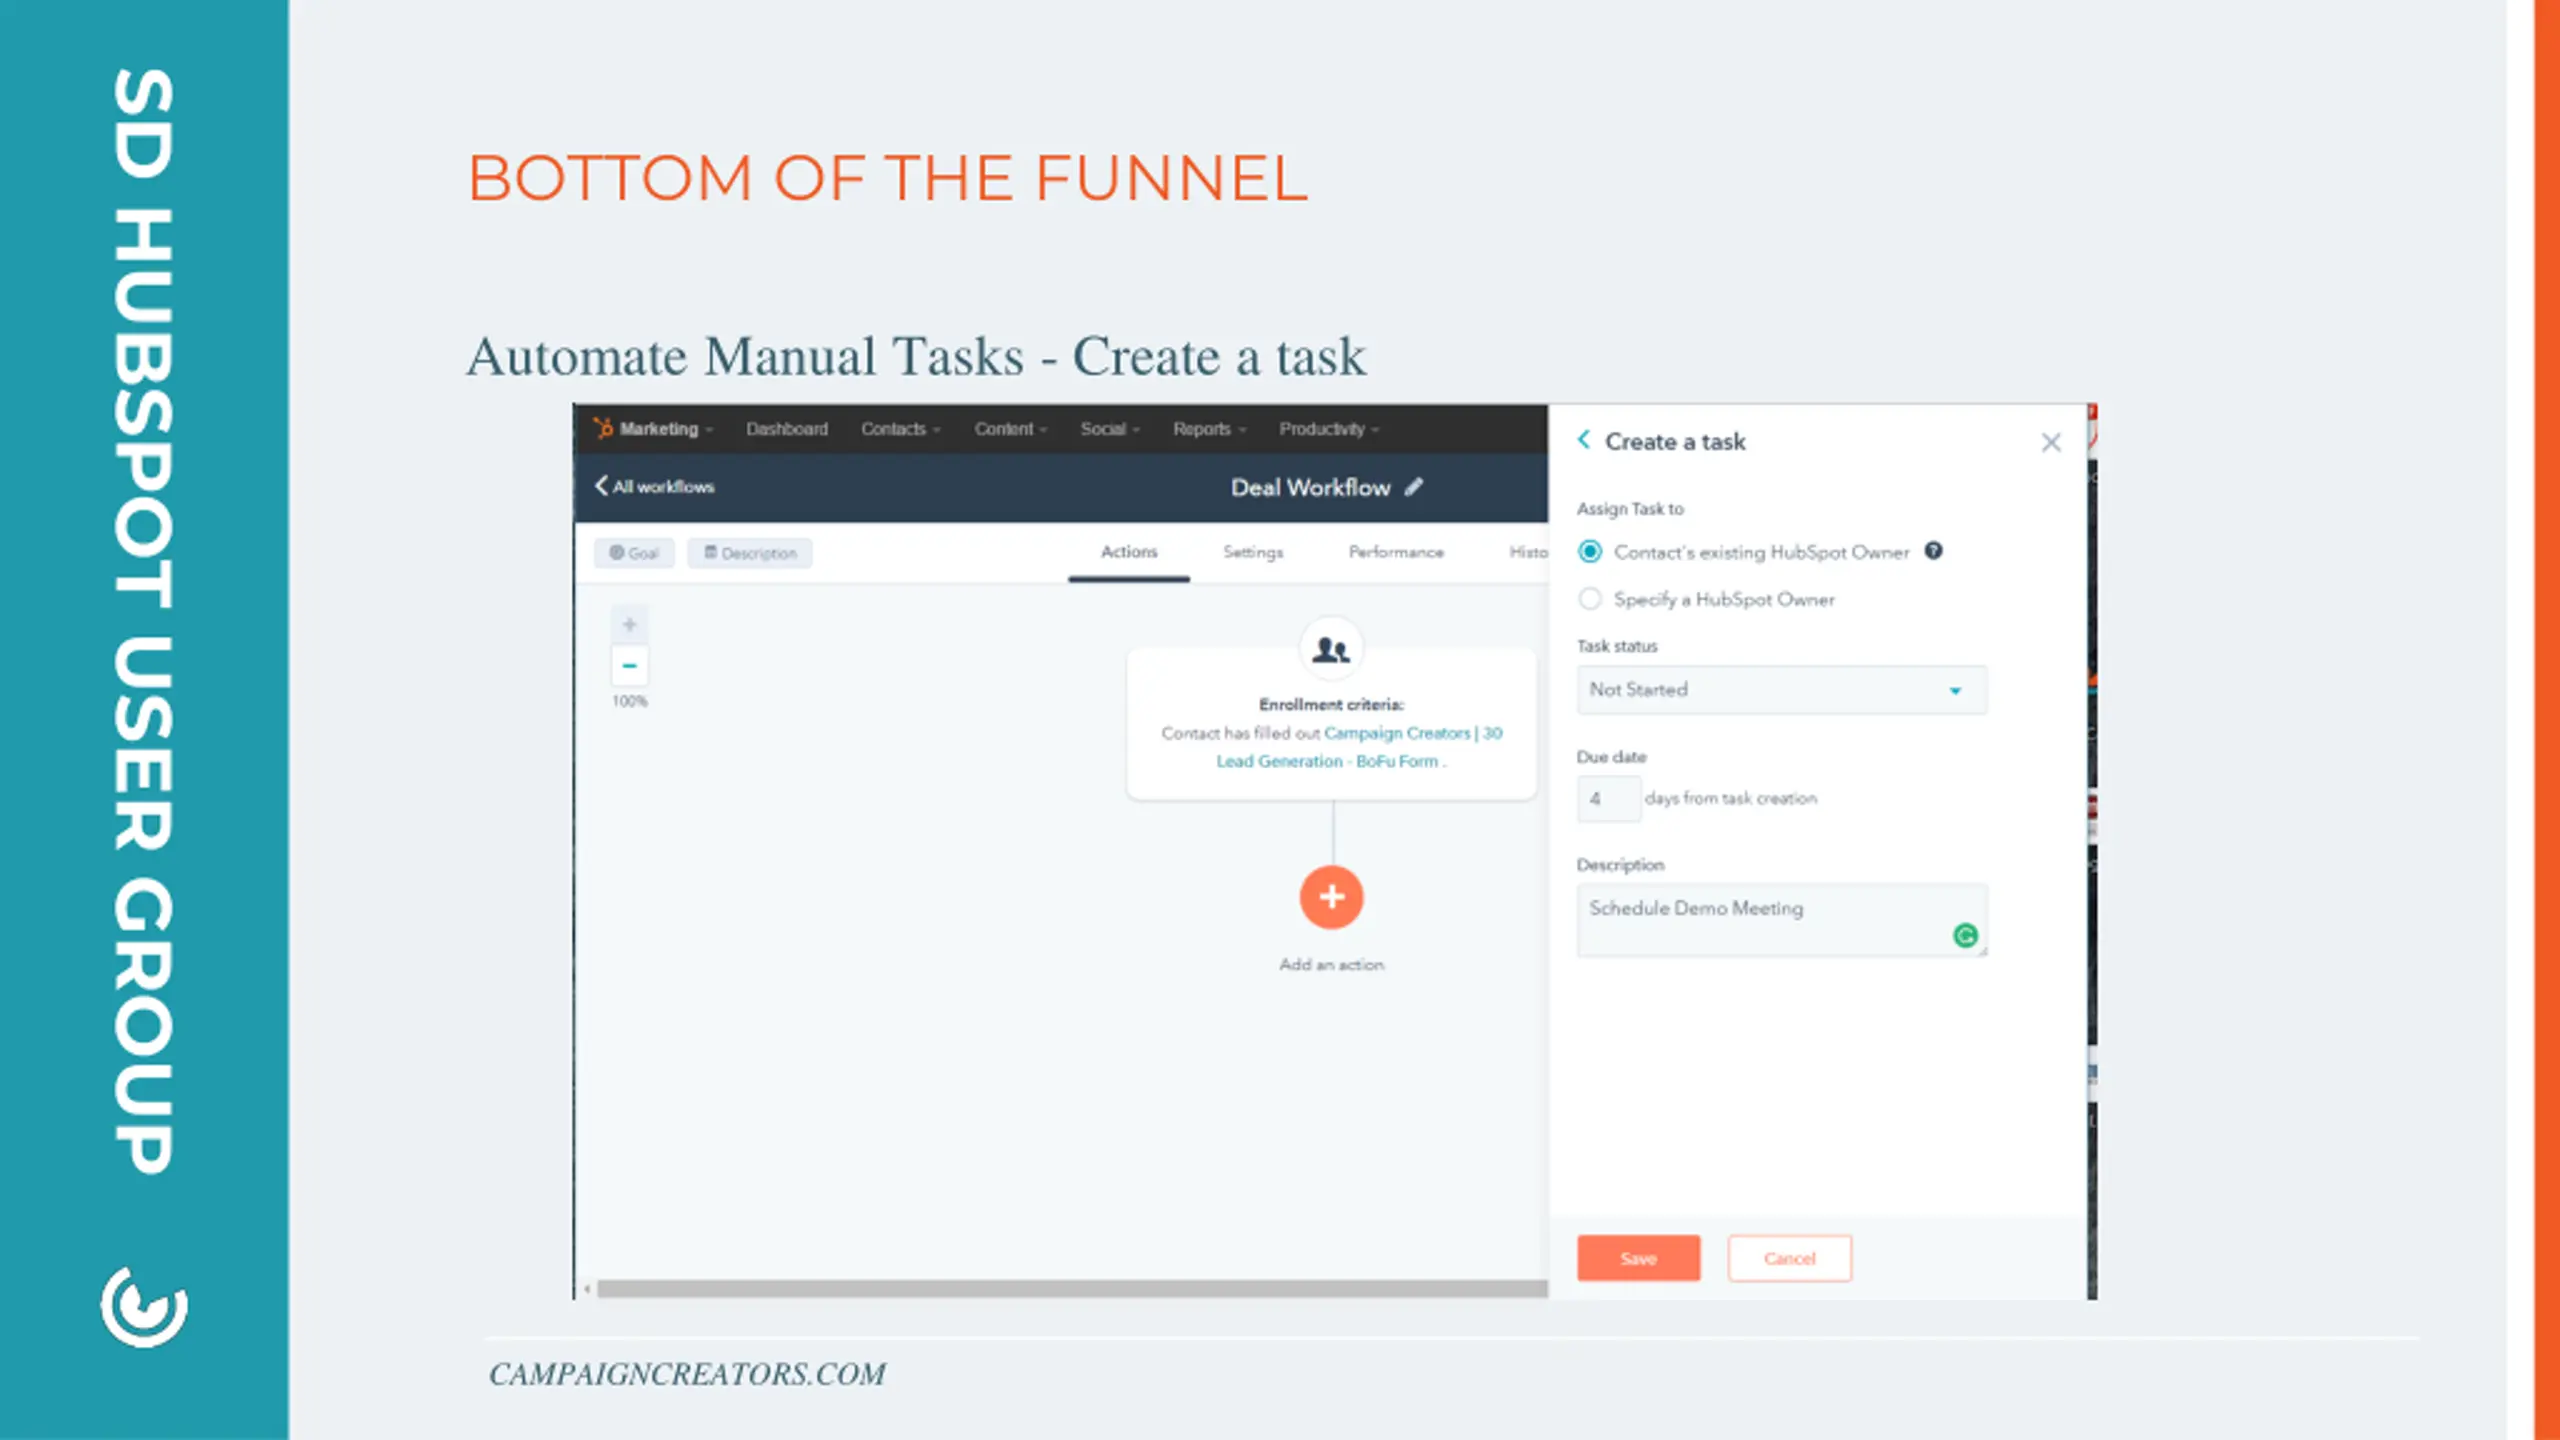
Task: Select Contact's existing HubSpot Owner radio
Action: [1589, 552]
